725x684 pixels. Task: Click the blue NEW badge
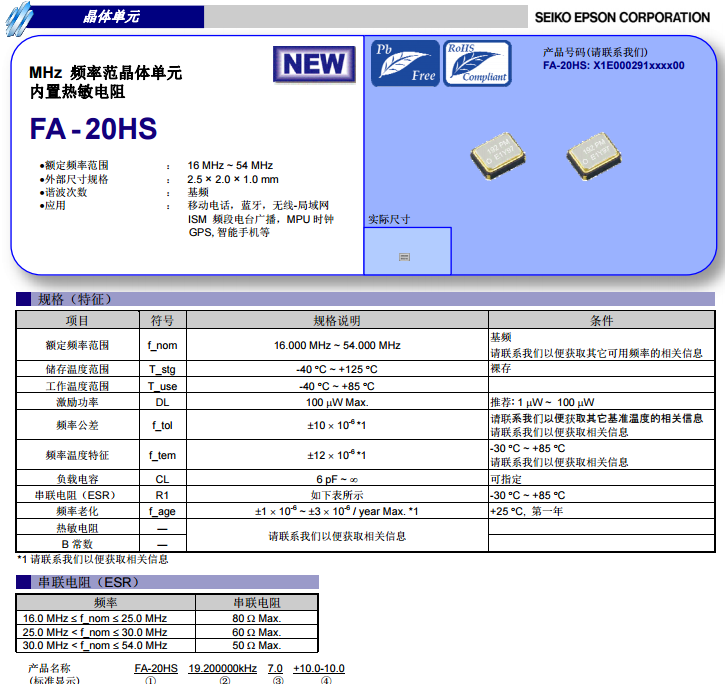click(x=313, y=63)
